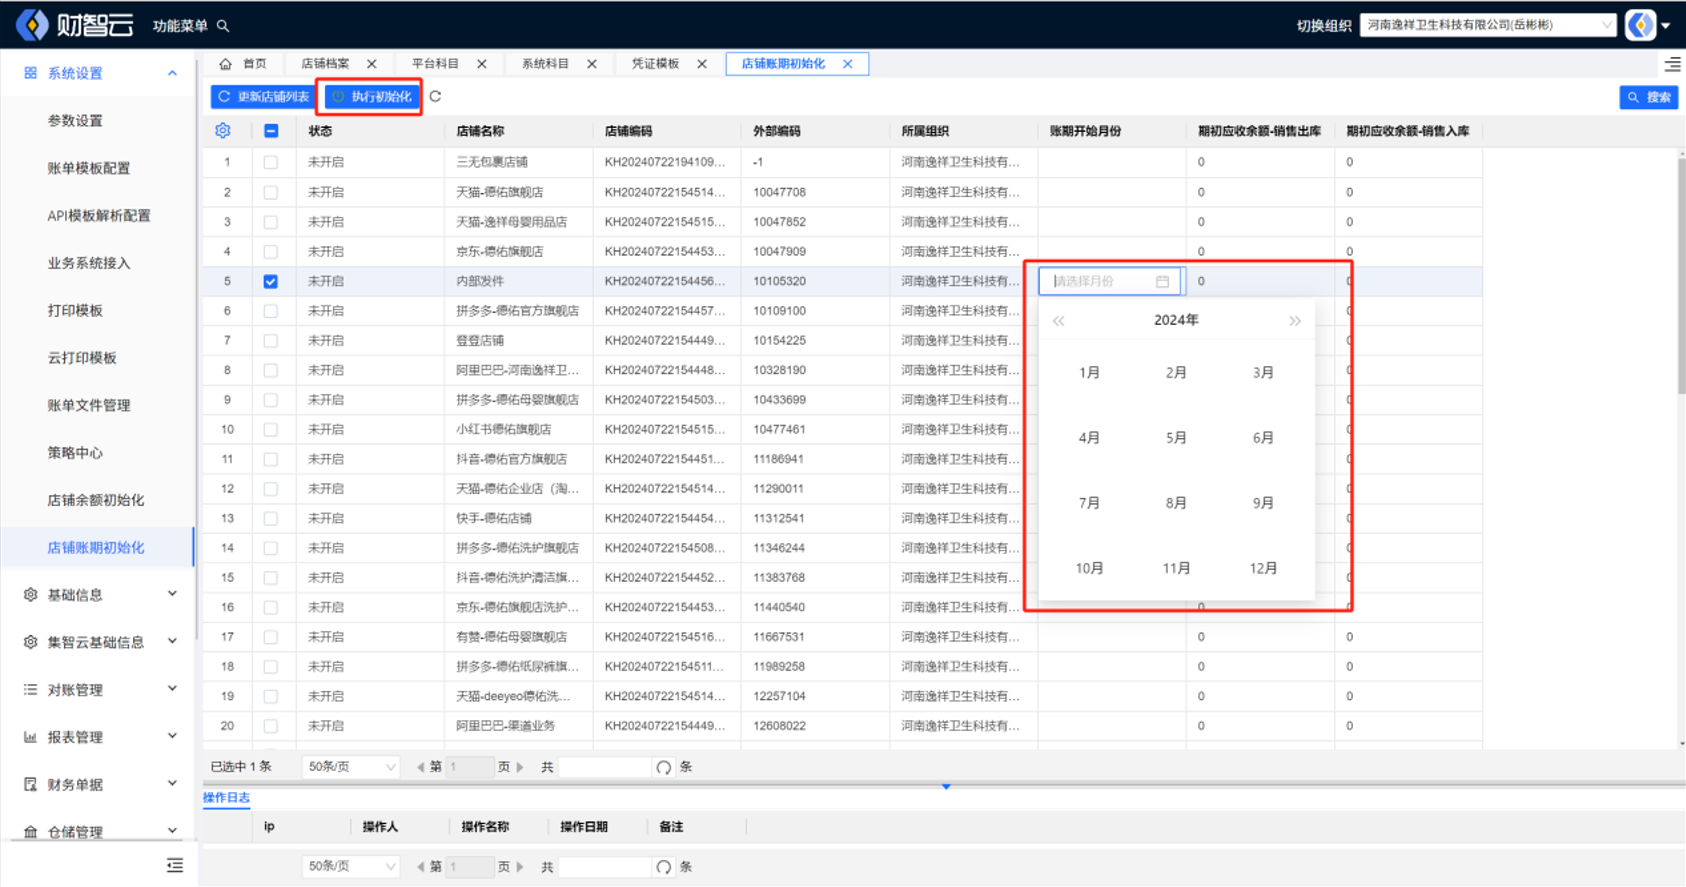
Task: Switch to the 凭证模板 tab
Action: click(655, 64)
